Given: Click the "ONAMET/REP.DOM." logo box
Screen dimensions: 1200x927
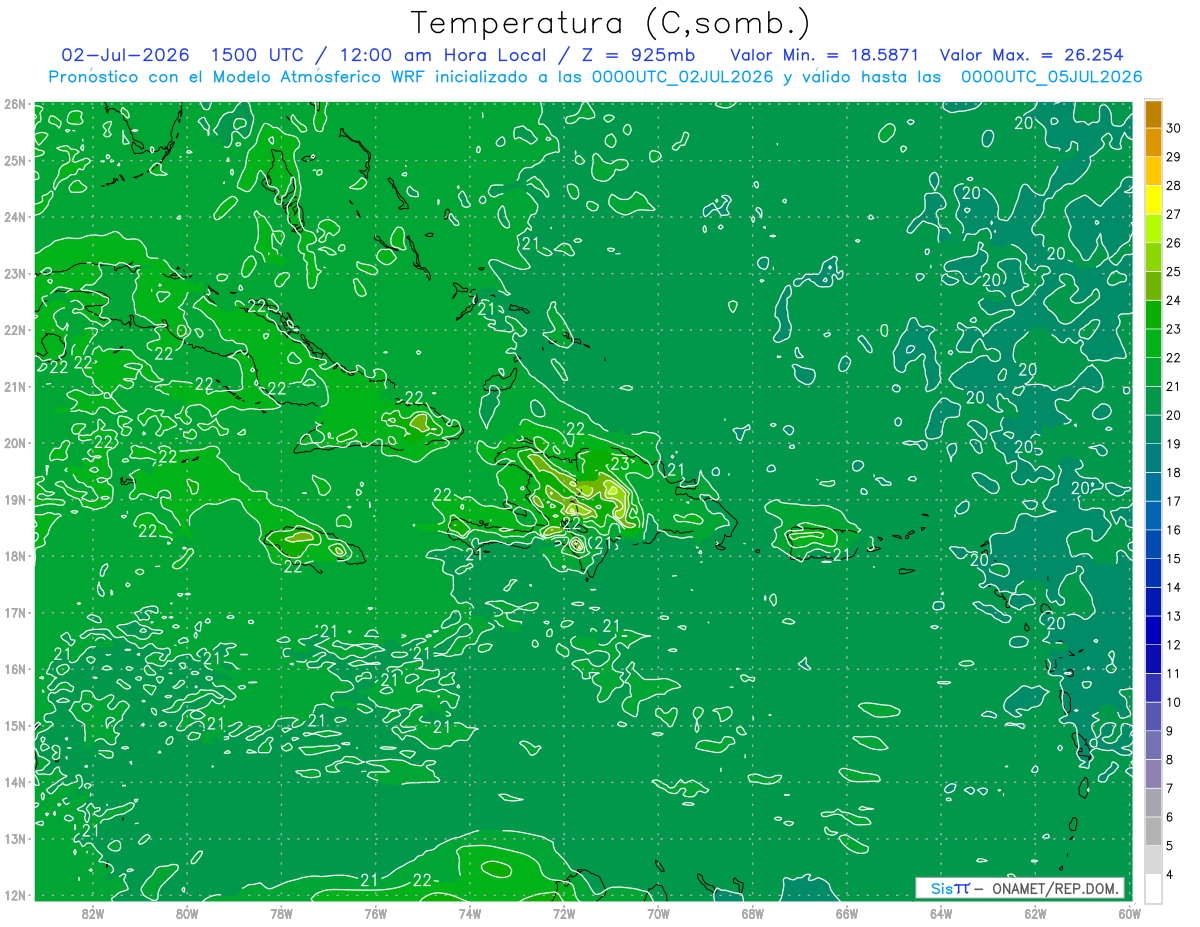Looking at the screenshot, I should pyautogui.click(x=1019, y=888).
